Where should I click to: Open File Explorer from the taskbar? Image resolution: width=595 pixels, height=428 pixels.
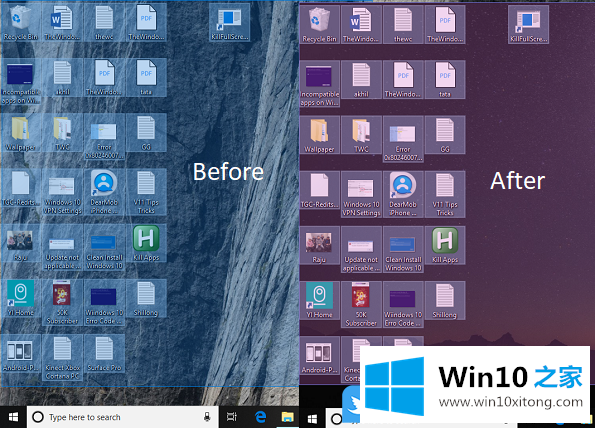288,417
